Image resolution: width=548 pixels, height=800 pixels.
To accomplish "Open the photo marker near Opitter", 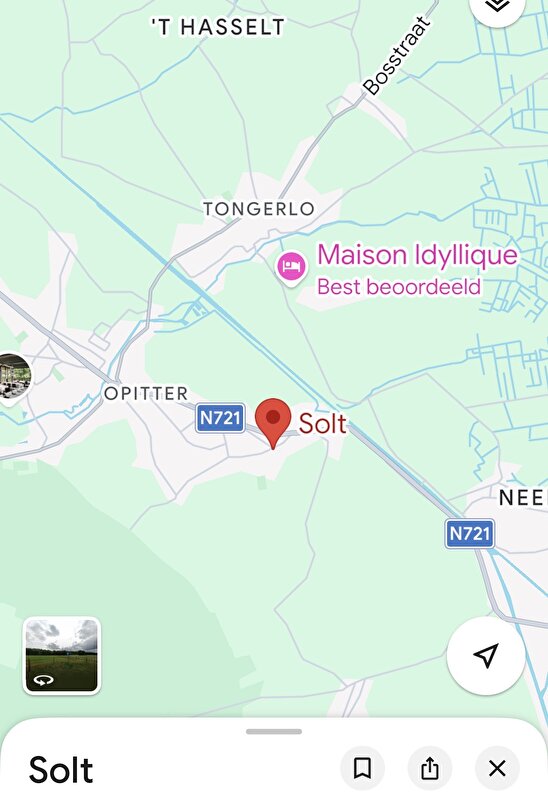I will 14,377.
